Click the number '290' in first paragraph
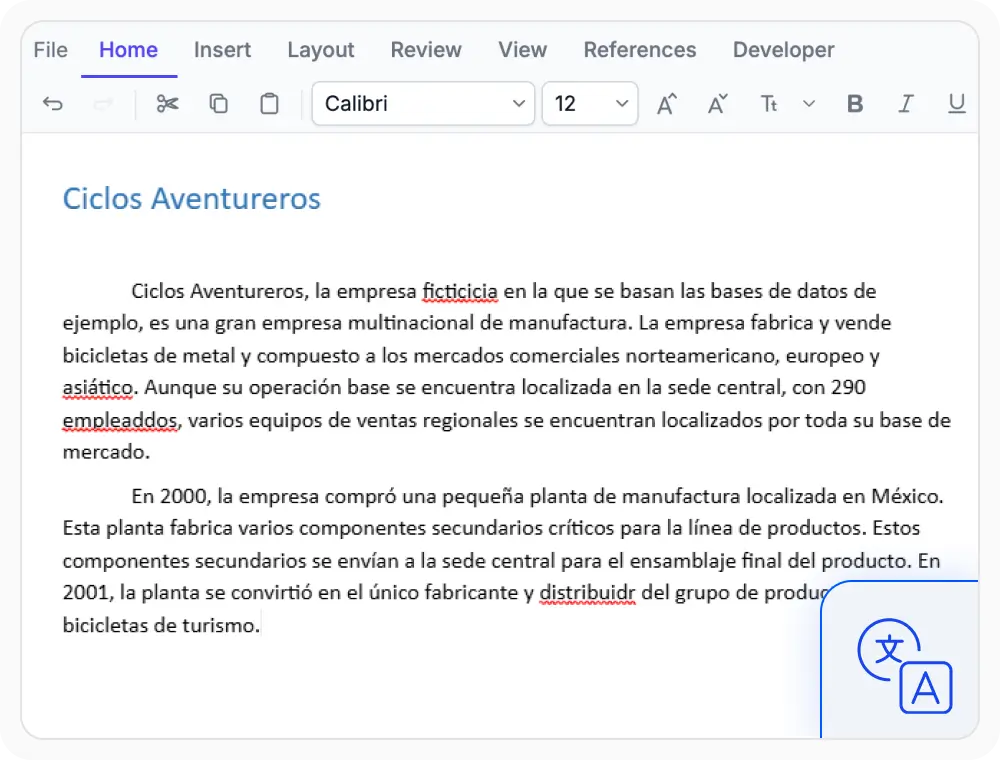 point(846,388)
